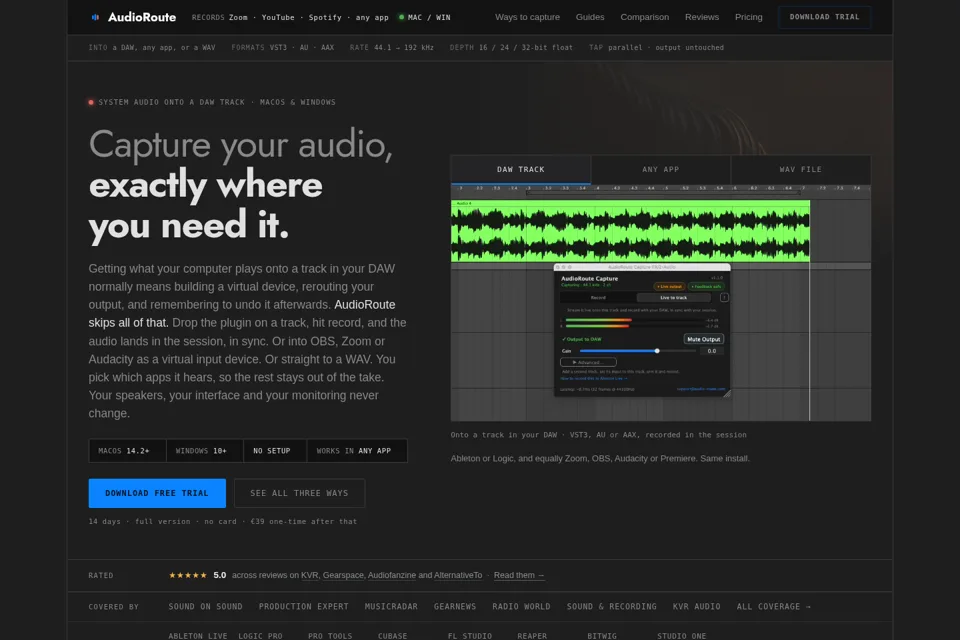Click the How to record in Ableton link

click(594, 378)
